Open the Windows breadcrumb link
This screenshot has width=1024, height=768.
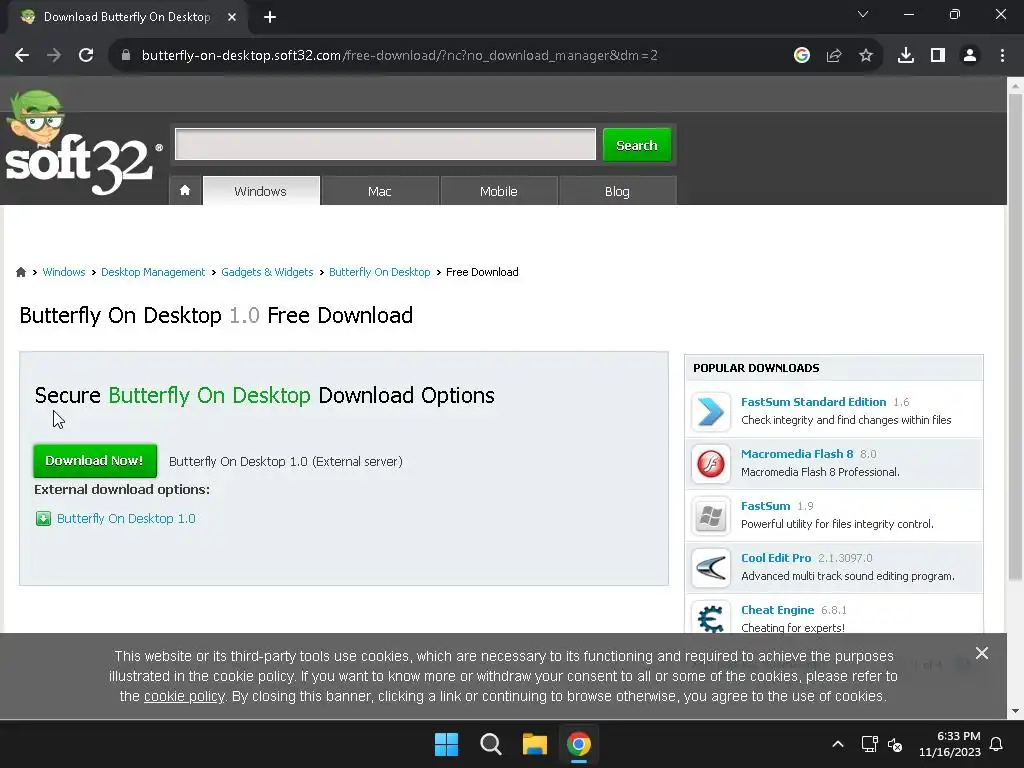[64, 272]
